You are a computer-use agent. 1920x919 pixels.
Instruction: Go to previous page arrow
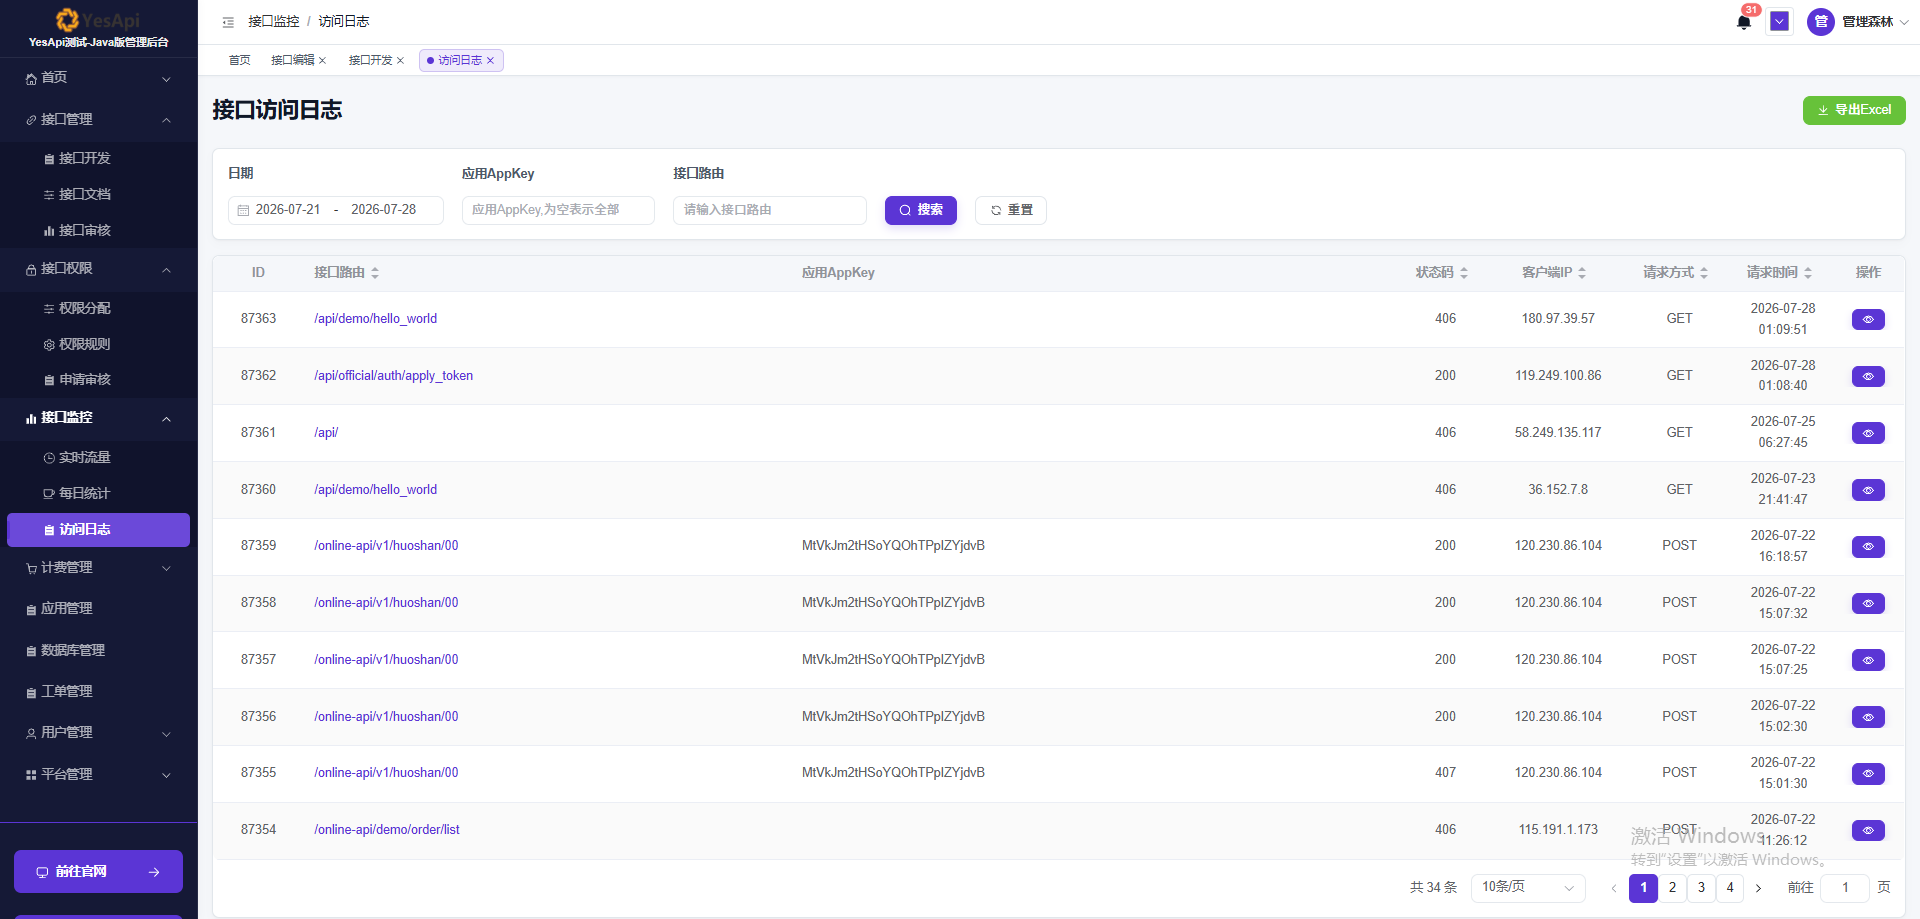[x=1613, y=888]
